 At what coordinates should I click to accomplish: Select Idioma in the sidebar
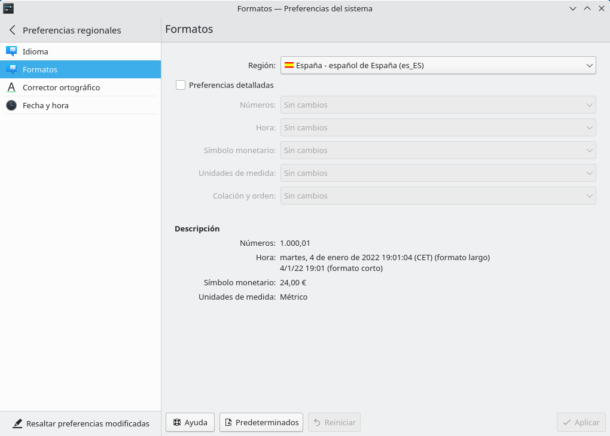point(81,51)
